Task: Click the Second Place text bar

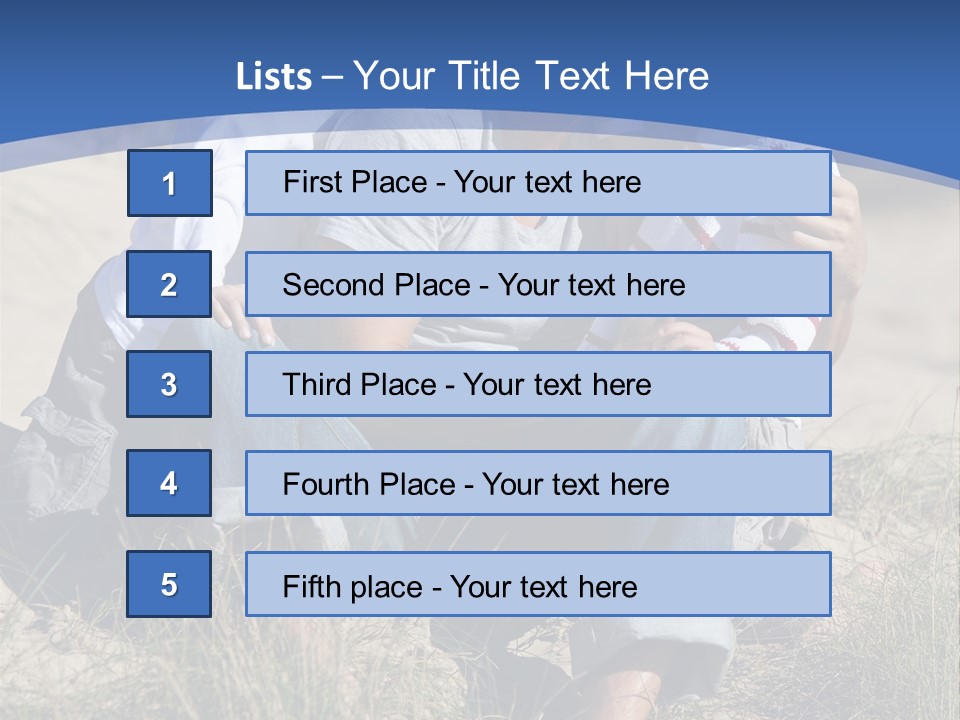Action: [x=538, y=284]
